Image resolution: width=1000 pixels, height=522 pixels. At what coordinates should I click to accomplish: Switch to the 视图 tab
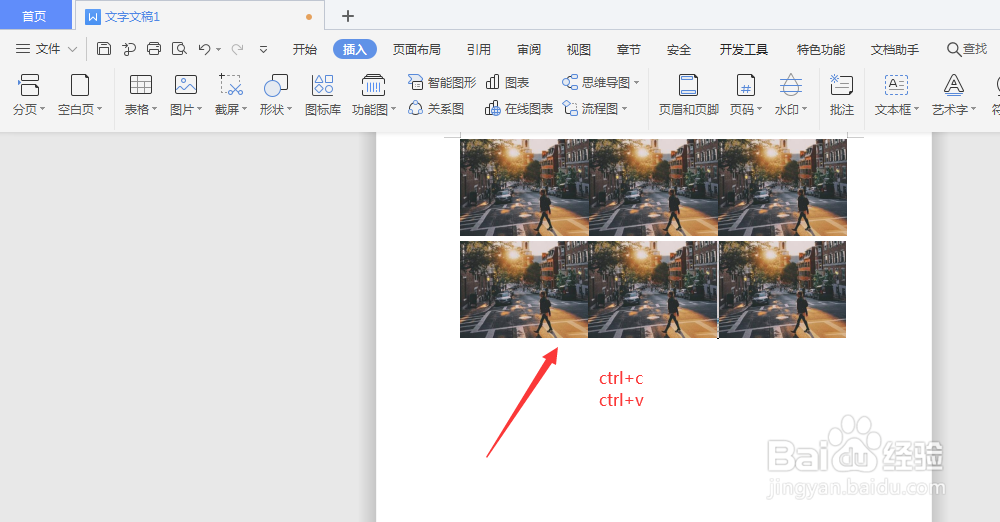click(578, 49)
